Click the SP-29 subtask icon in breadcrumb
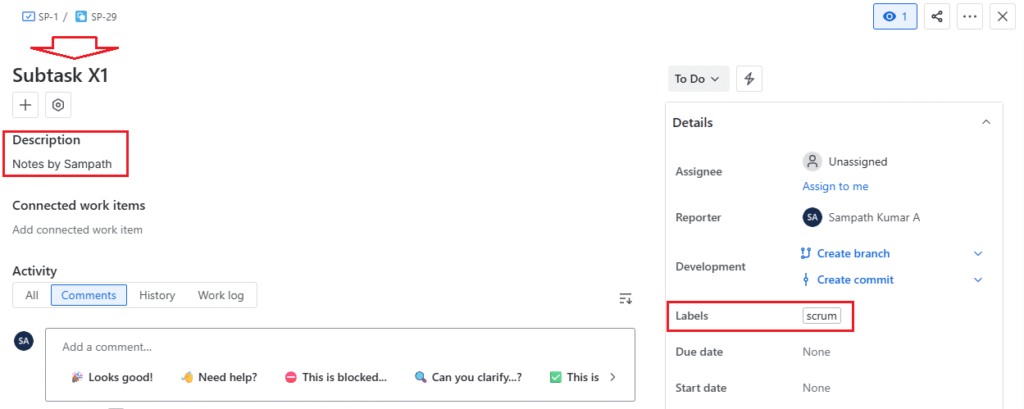This screenshot has height=409, width=1024. pos(81,17)
